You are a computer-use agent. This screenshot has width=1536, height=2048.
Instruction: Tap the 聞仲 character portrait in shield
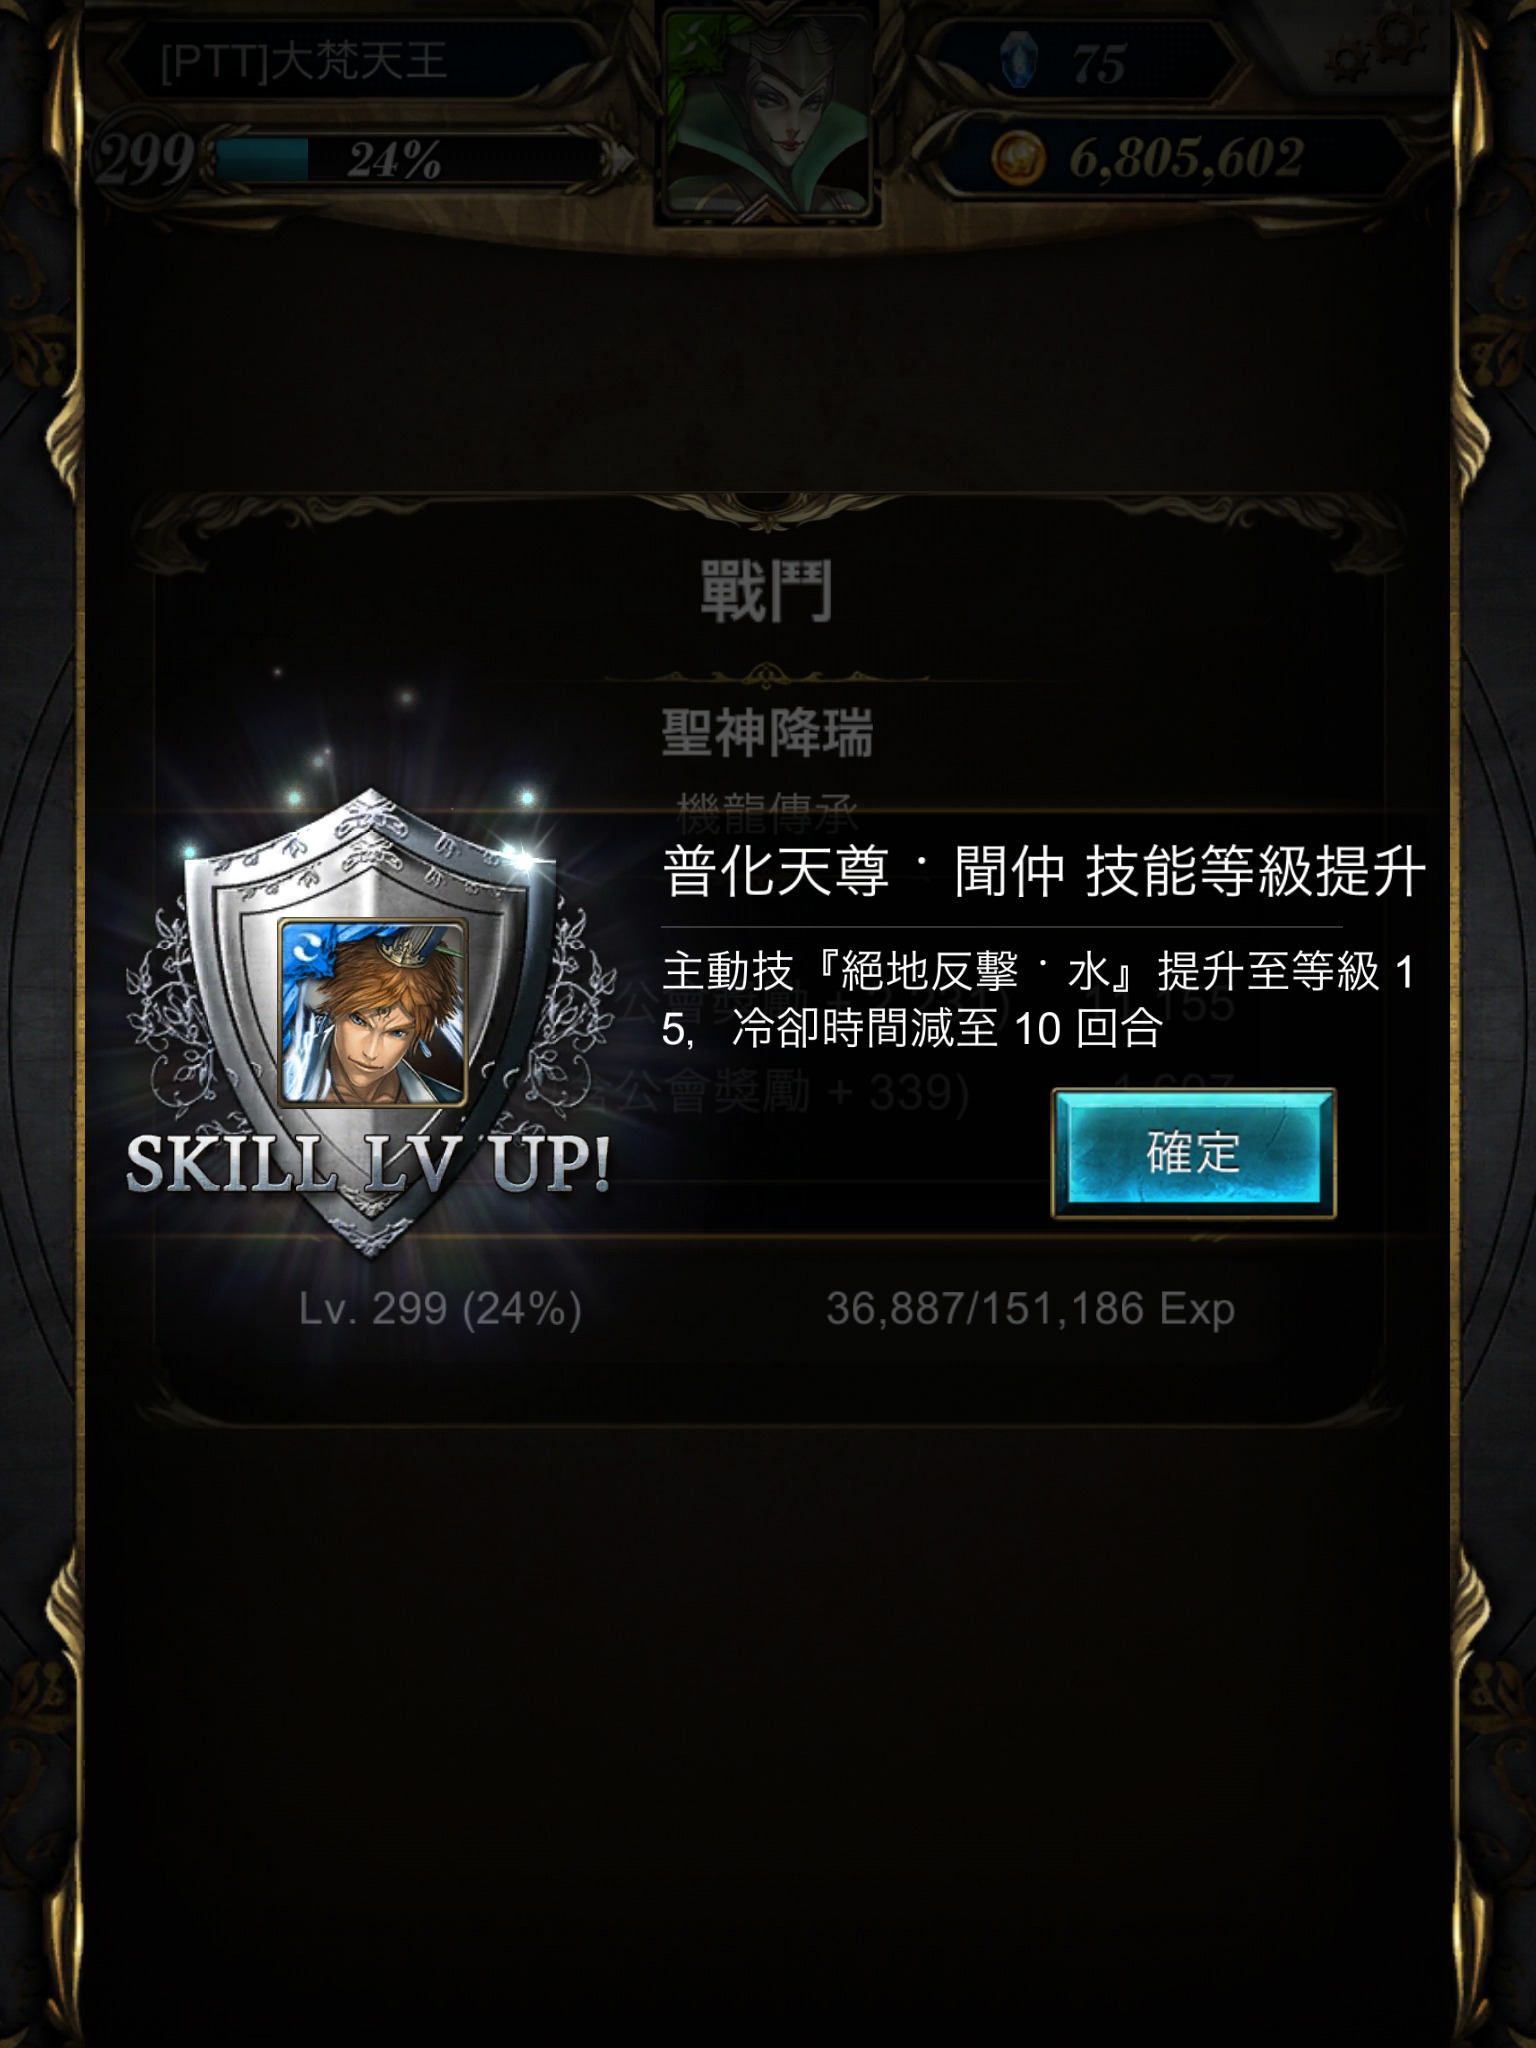[x=372, y=1012]
